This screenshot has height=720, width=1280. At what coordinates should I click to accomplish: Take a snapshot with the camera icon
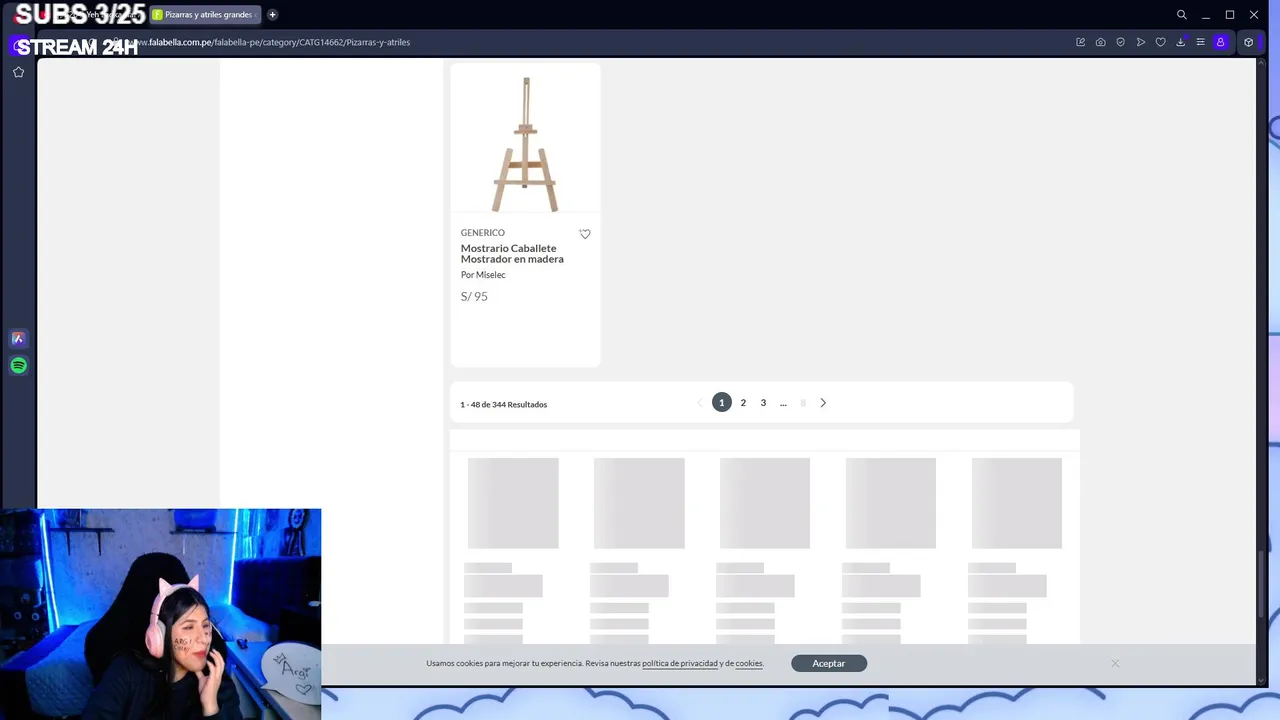[1100, 42]
